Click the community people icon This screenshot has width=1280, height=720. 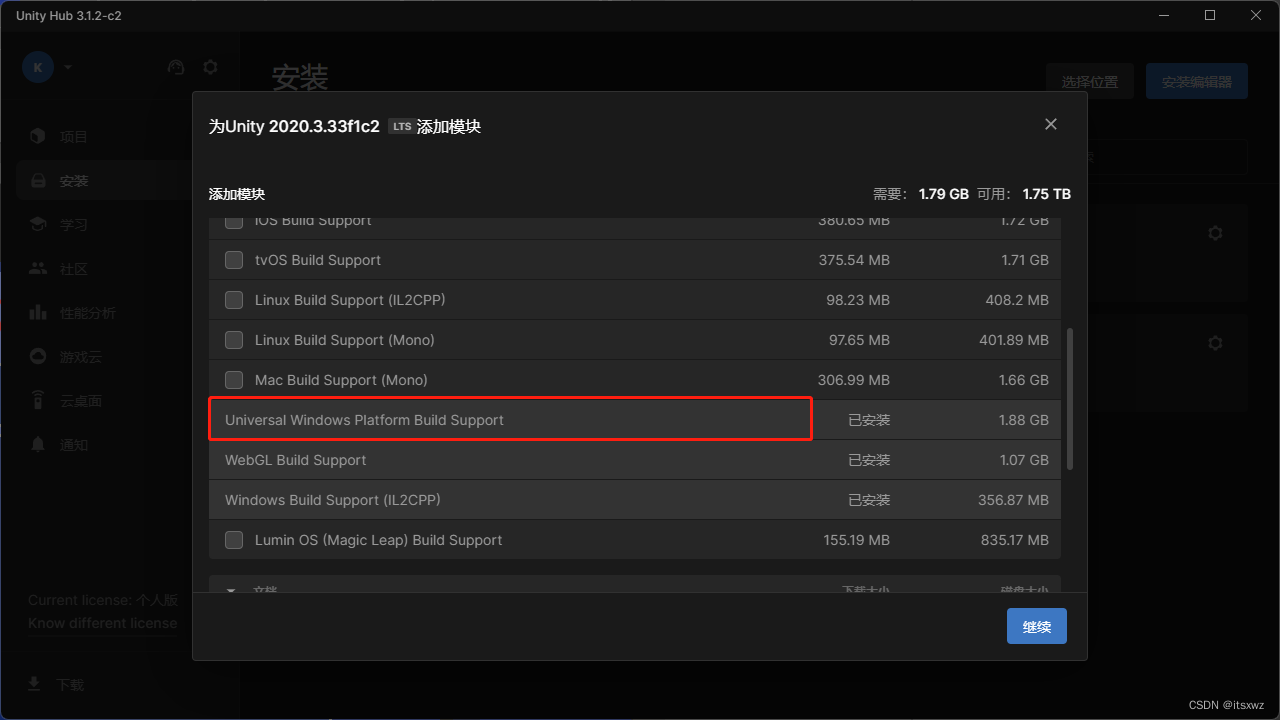[x=38, y=268]
